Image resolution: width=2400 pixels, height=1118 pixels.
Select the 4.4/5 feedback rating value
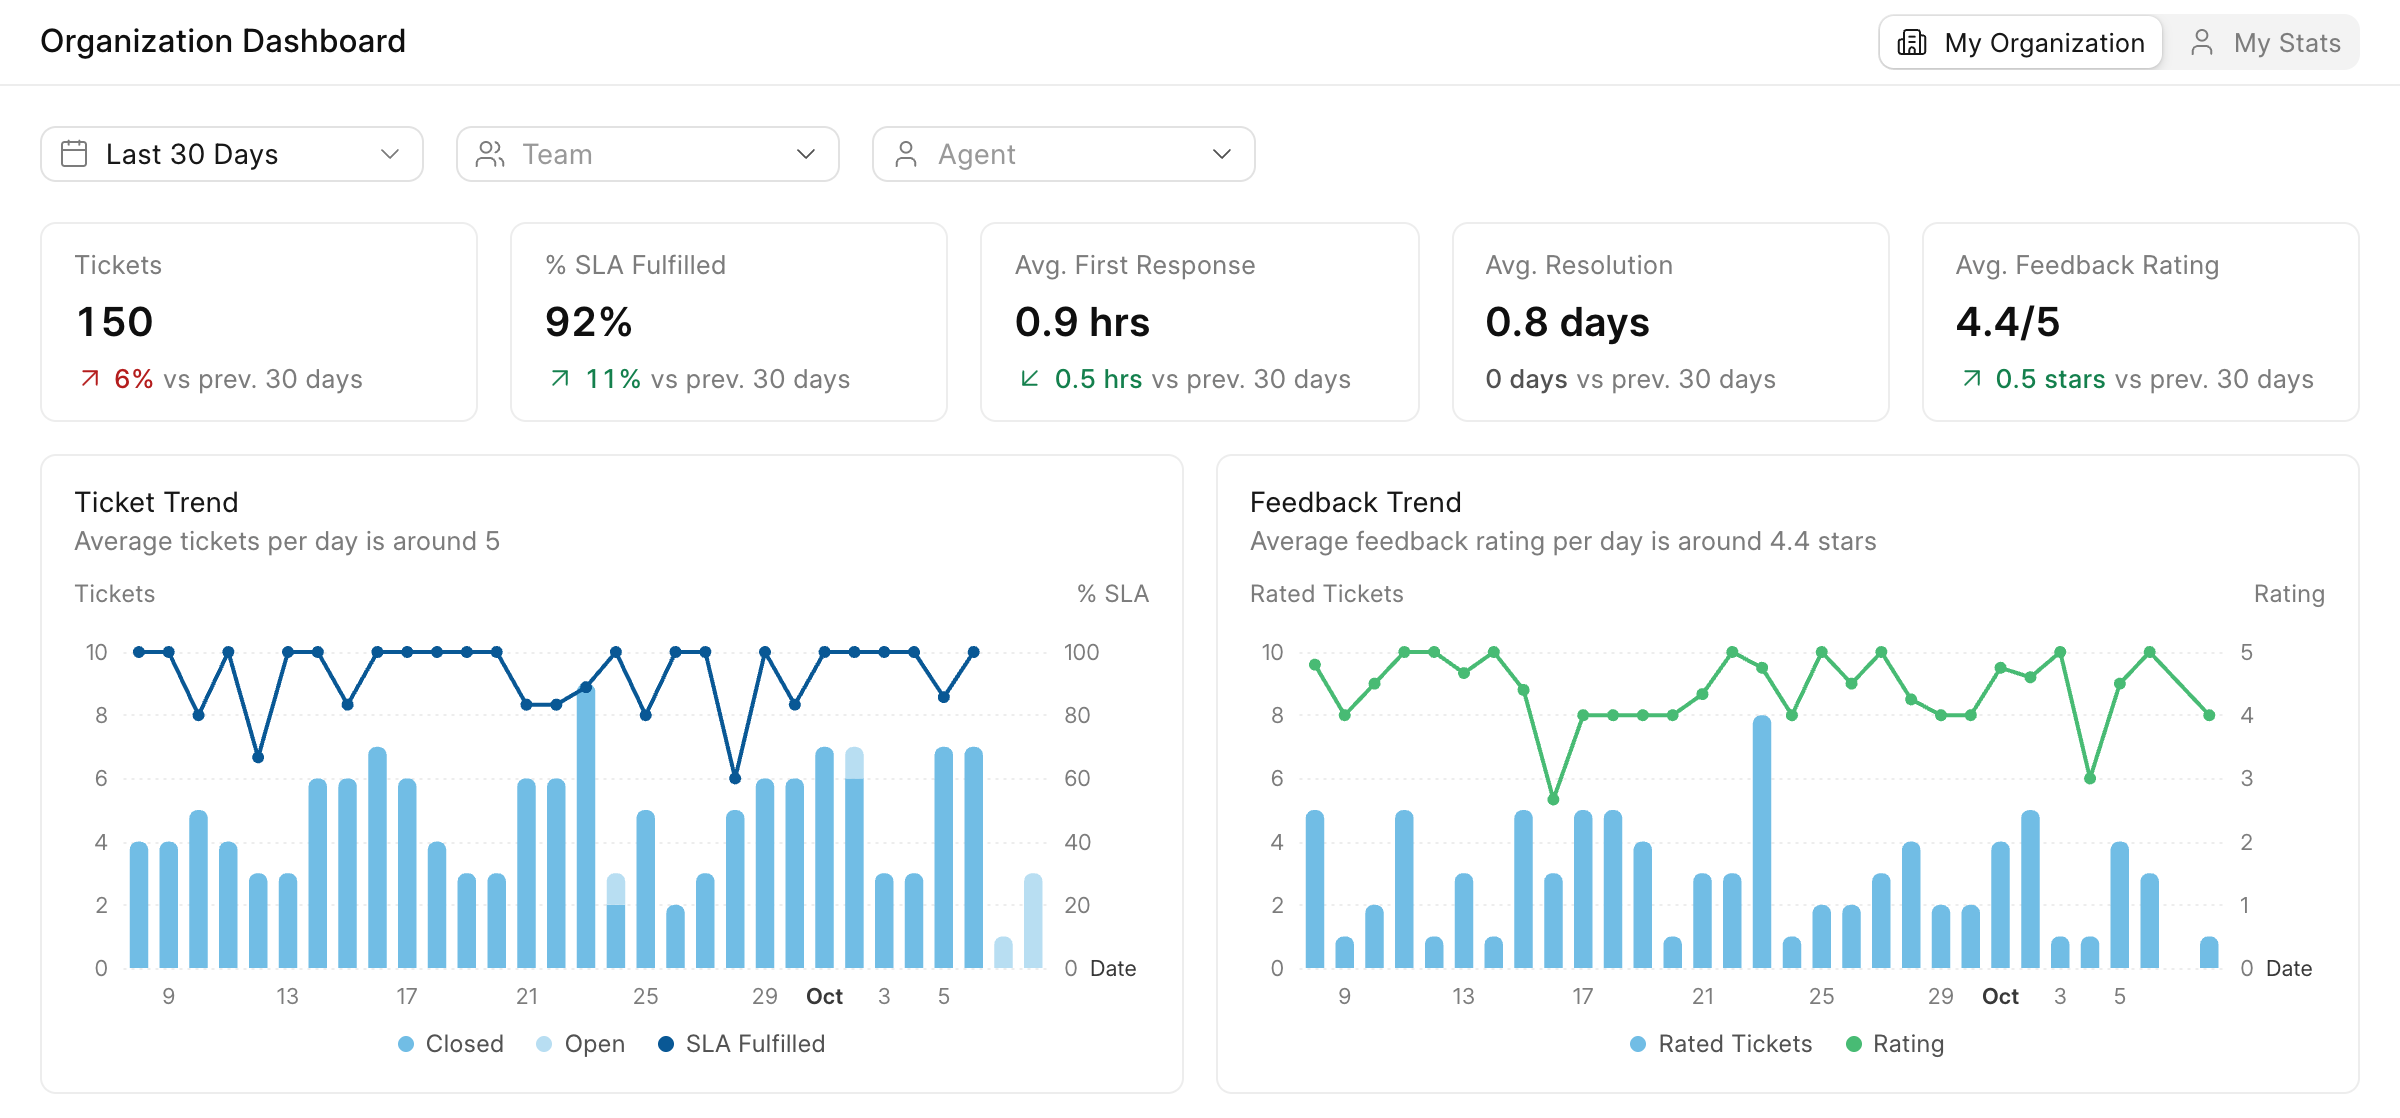point(2008,322)
